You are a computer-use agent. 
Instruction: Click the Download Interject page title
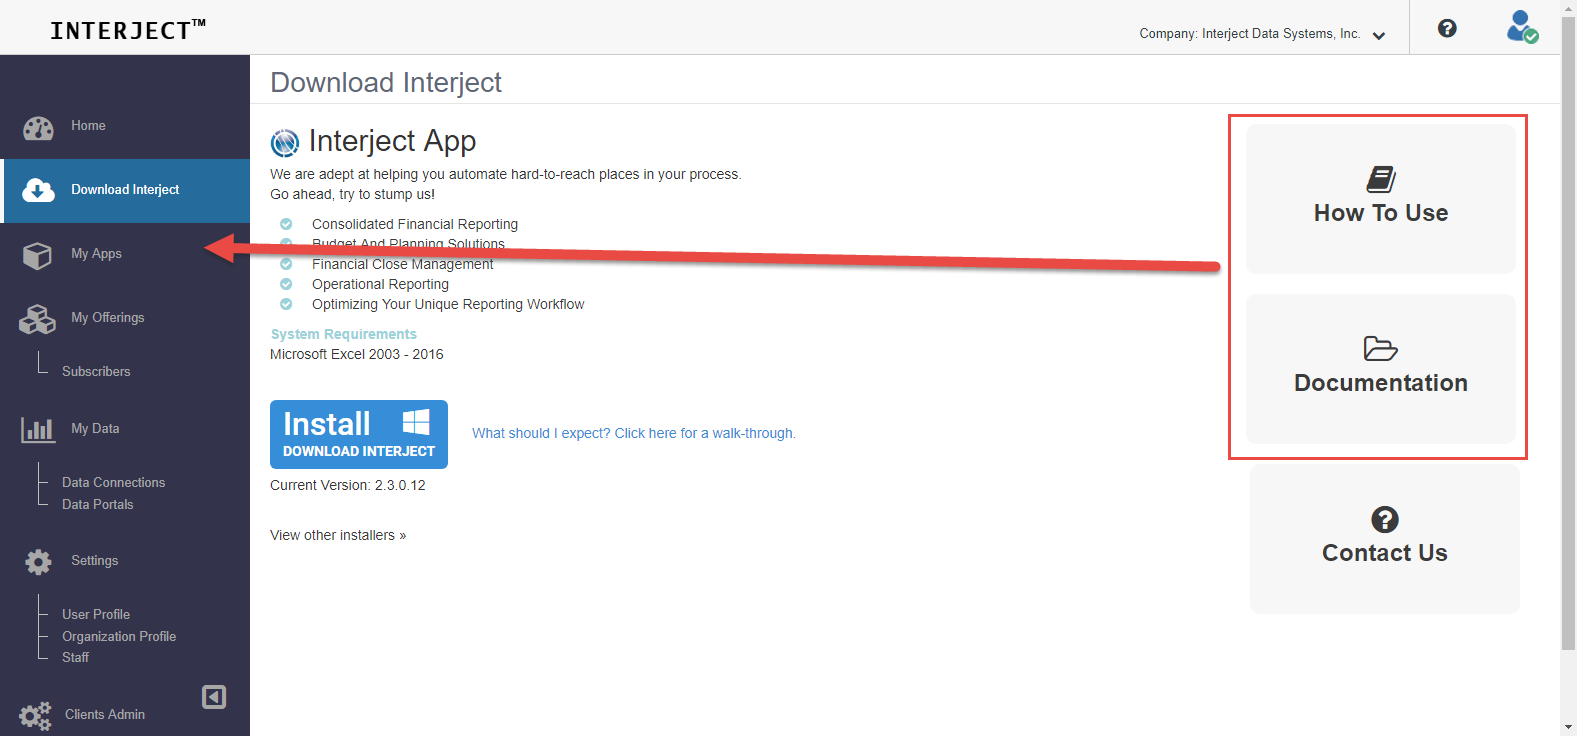click(x=386, y=82)
